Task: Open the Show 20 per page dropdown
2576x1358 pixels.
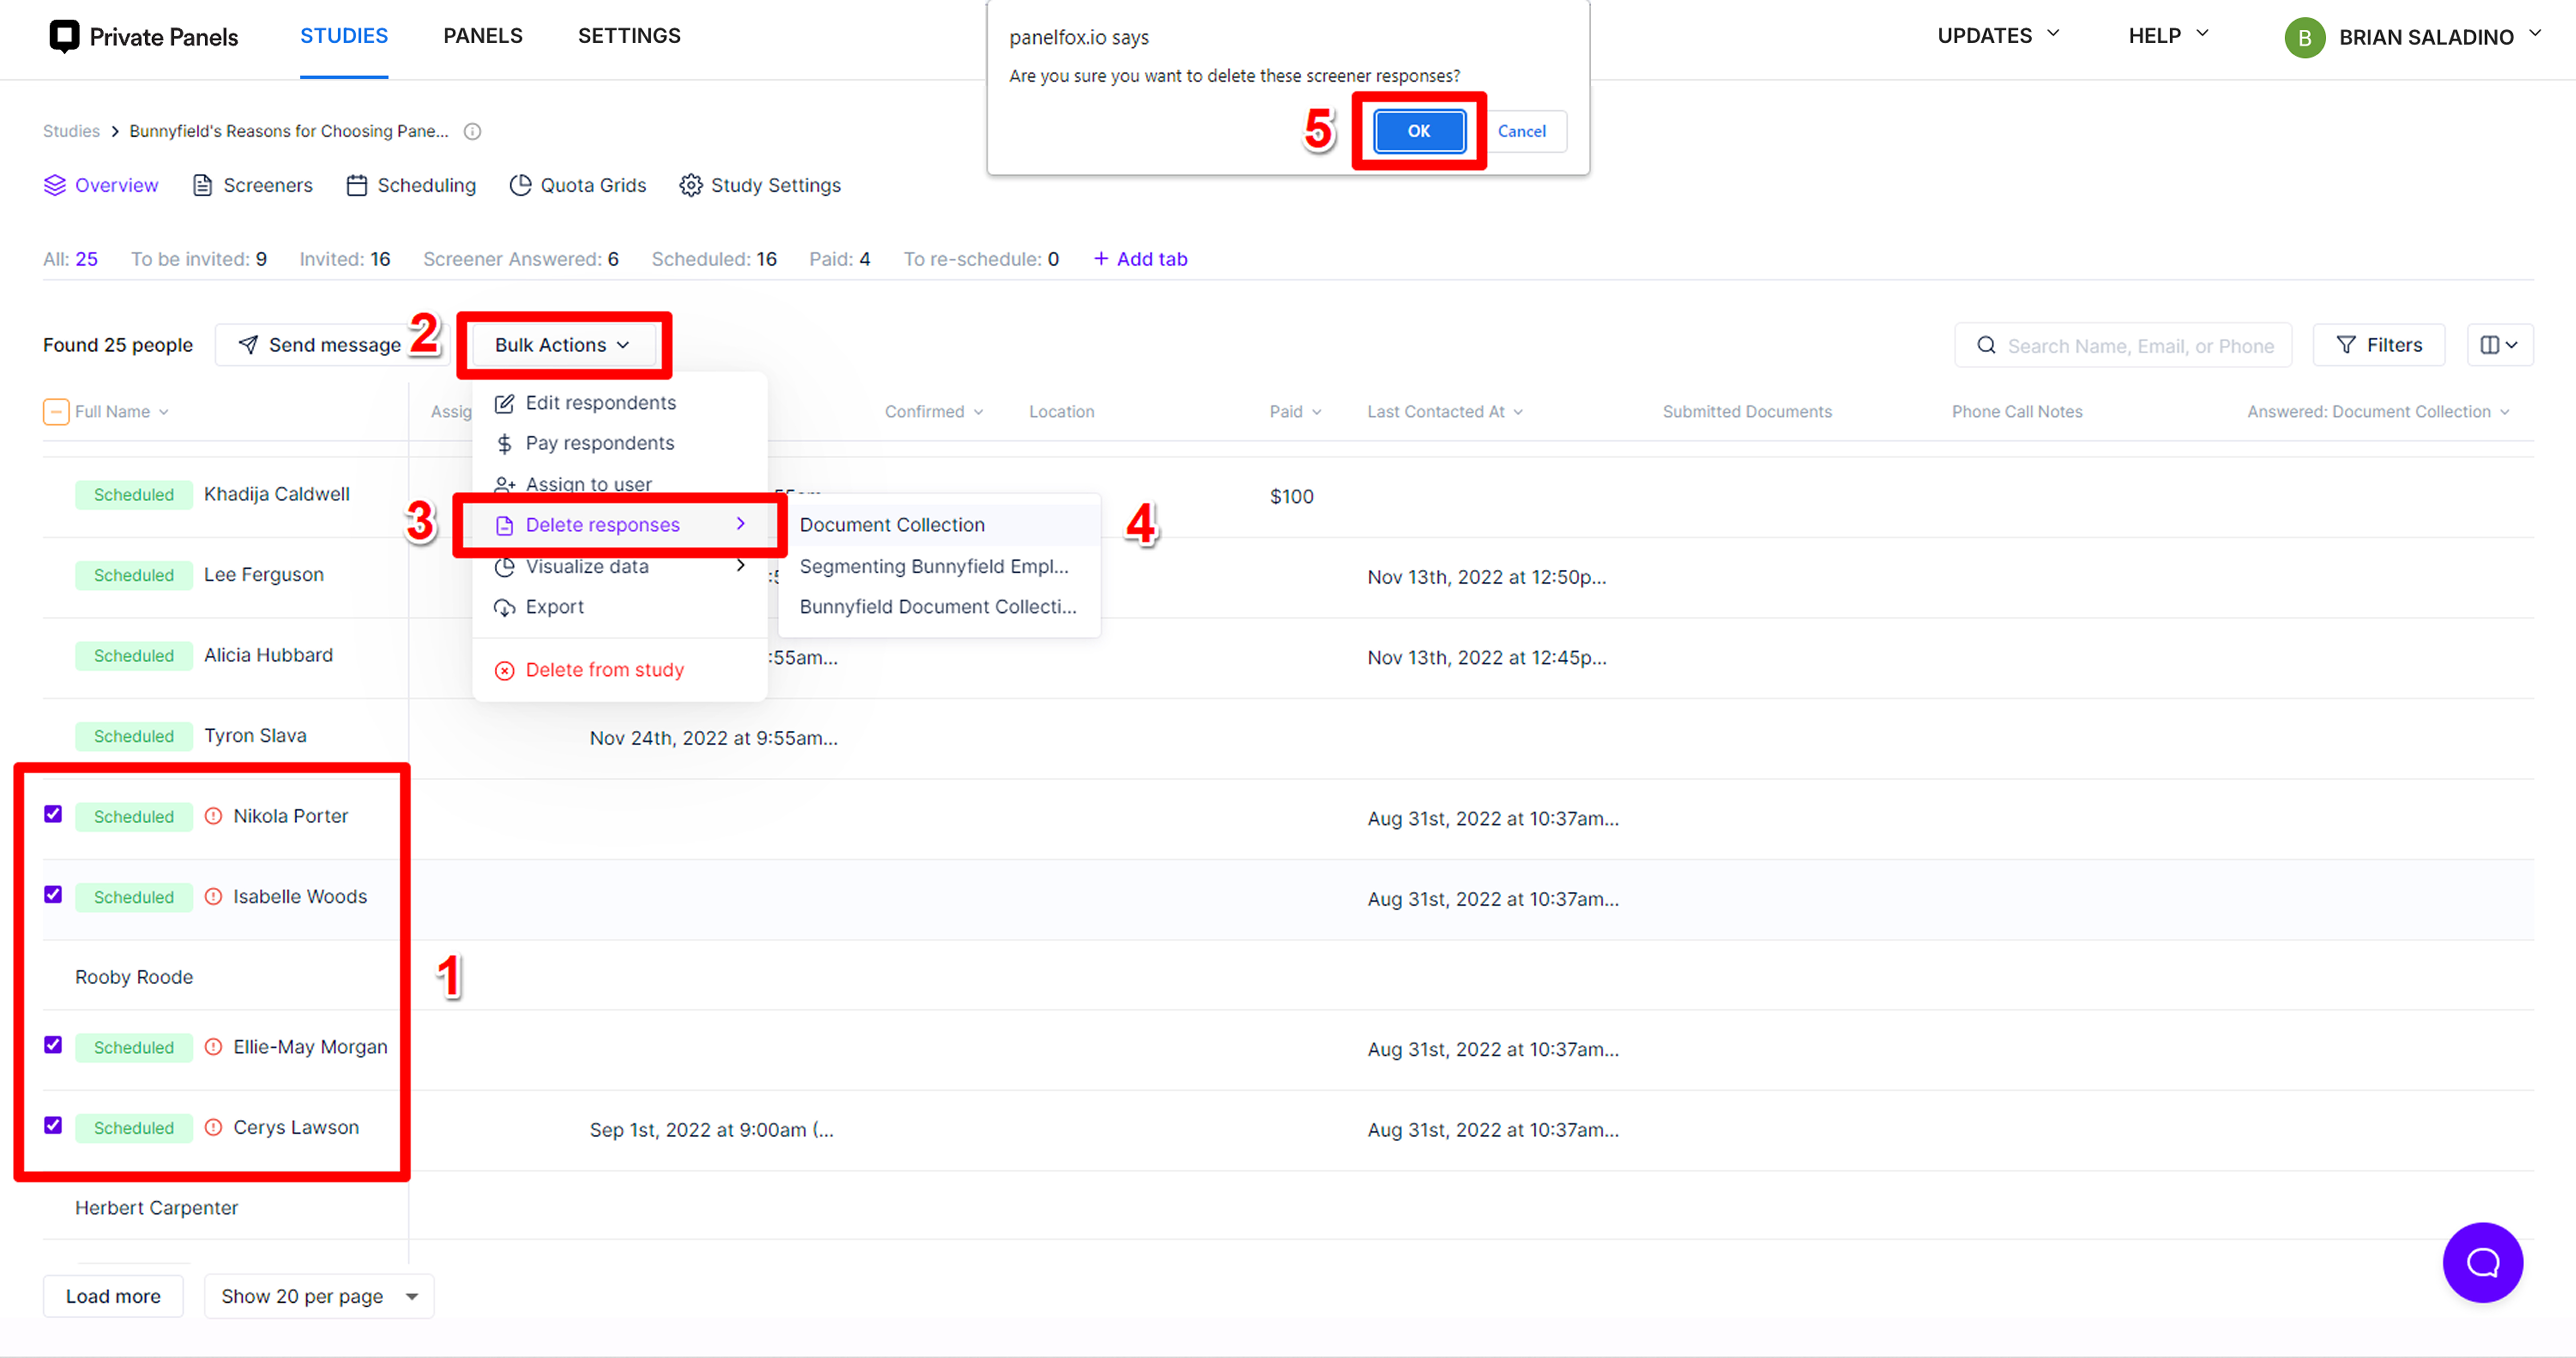Action: tap(319, 1296)
